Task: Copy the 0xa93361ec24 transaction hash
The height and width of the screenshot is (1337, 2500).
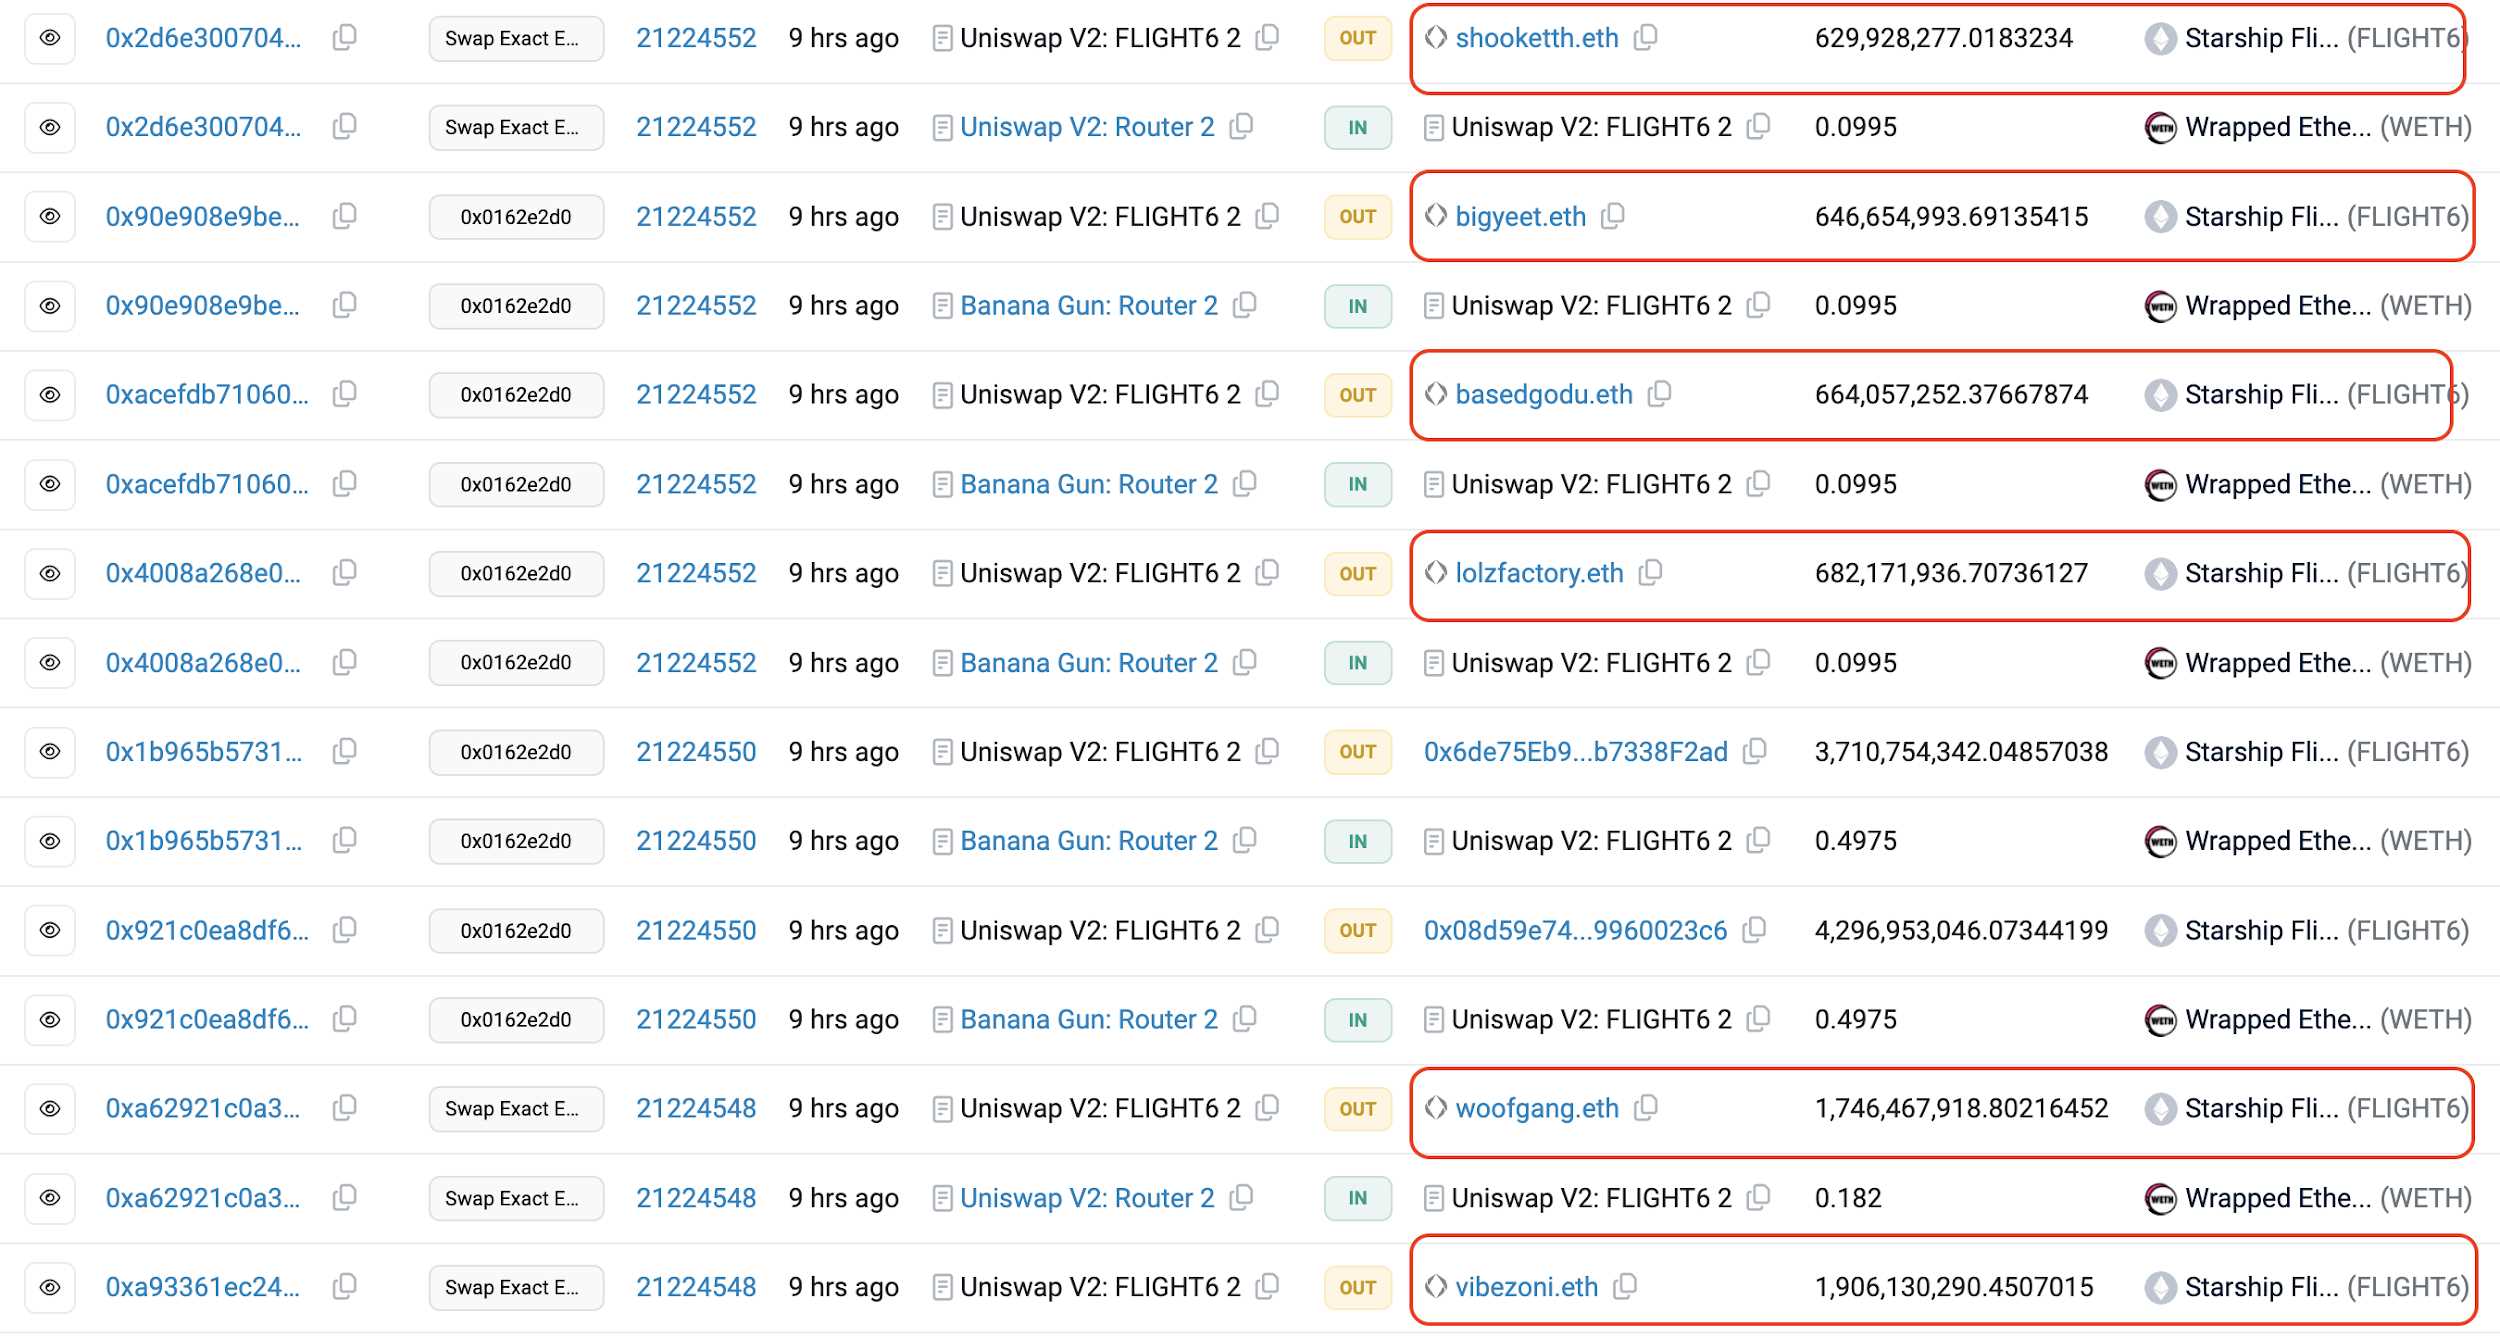Action: pos(345,1286)
